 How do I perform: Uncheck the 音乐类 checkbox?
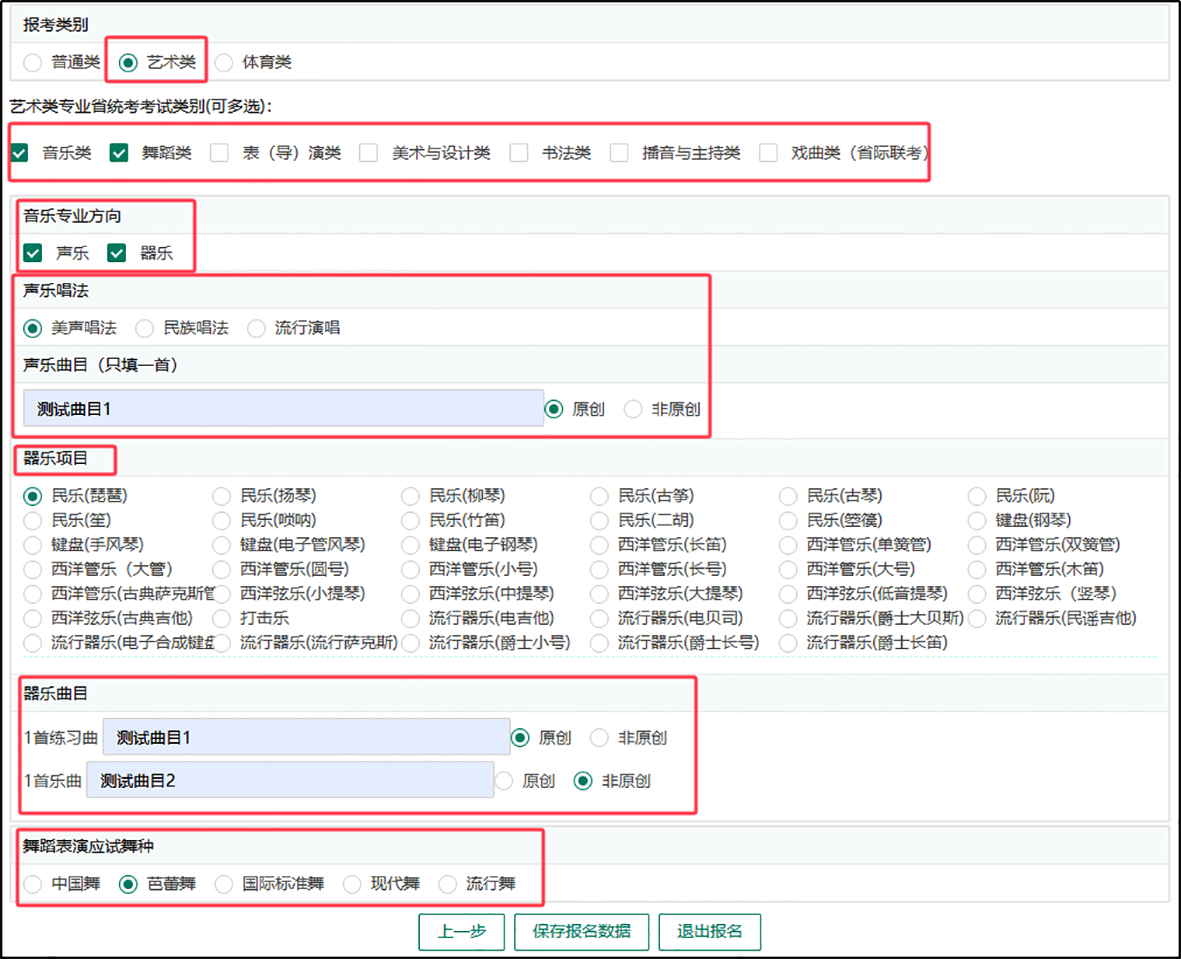(x=20, y=153)
